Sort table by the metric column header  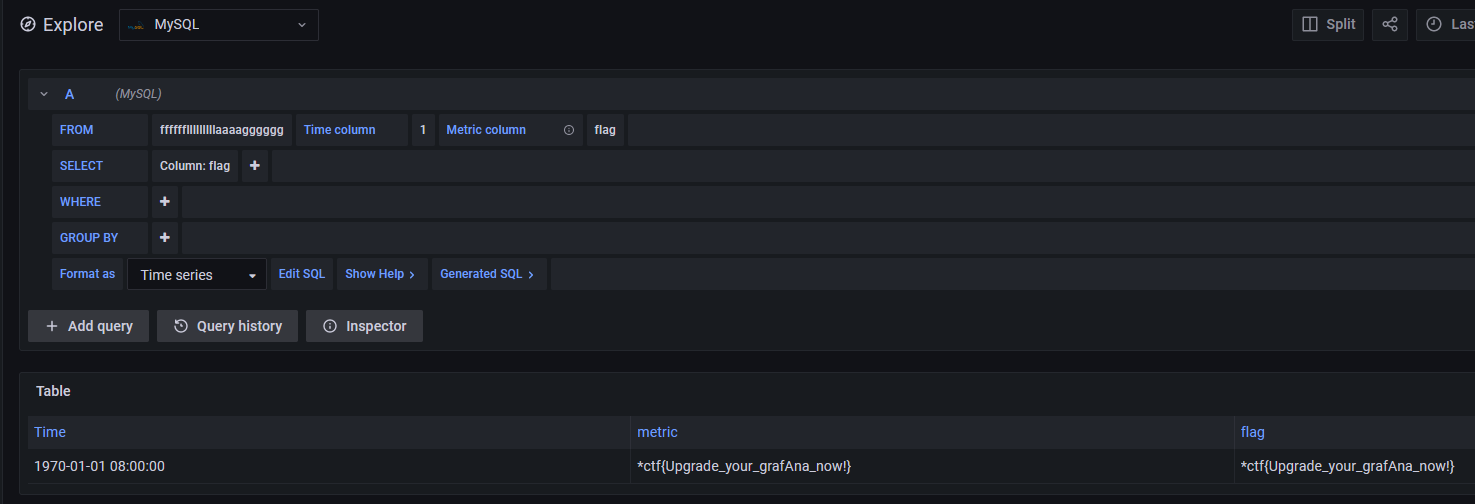657,432
